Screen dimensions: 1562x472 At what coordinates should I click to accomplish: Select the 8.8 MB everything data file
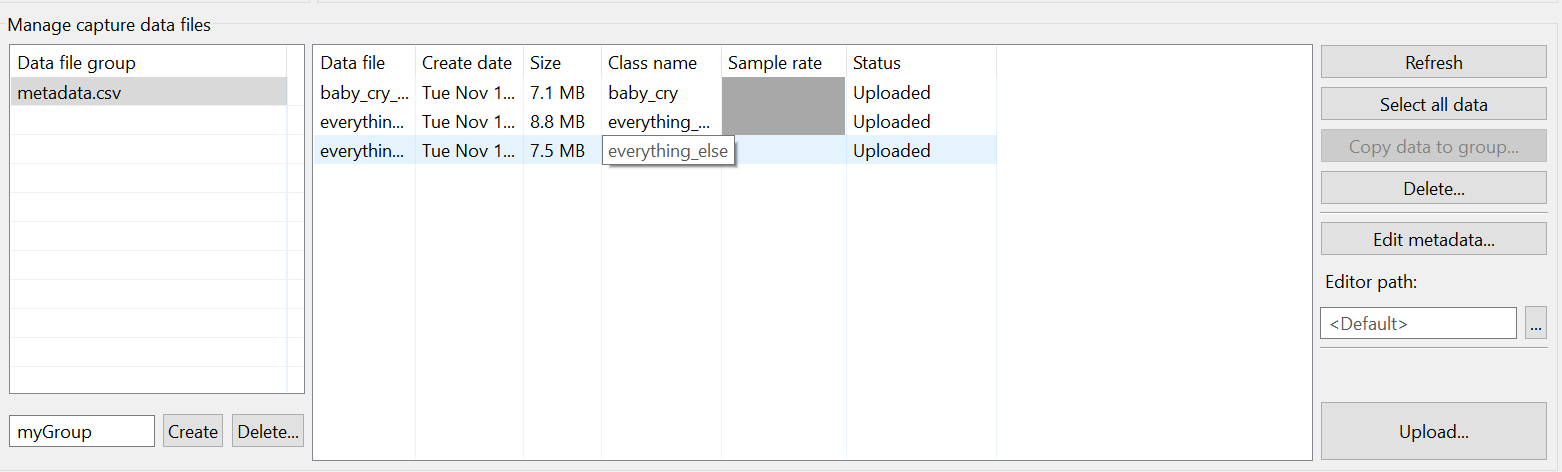(365, 122)
